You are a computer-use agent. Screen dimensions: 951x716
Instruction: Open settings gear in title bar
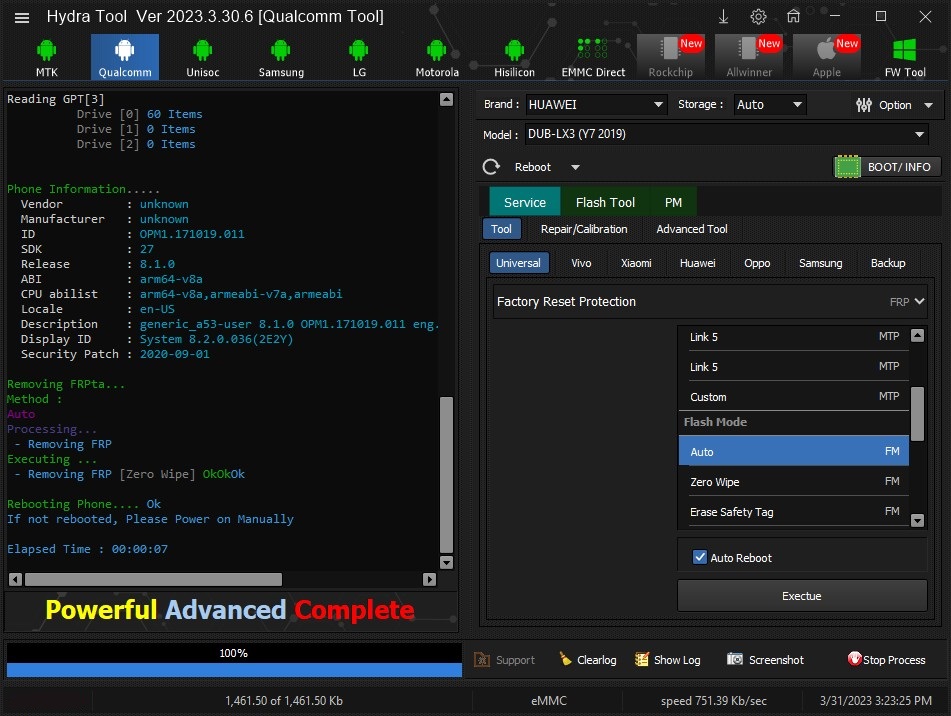point(758,17)
